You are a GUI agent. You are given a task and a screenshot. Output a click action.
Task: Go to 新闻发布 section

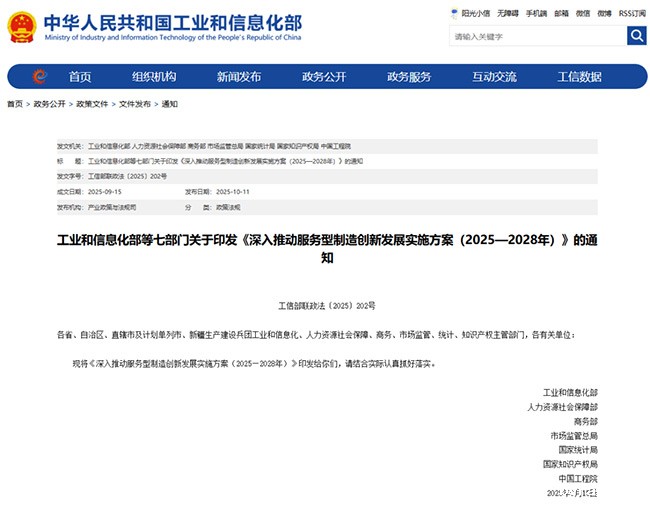[x=238, y=77]
